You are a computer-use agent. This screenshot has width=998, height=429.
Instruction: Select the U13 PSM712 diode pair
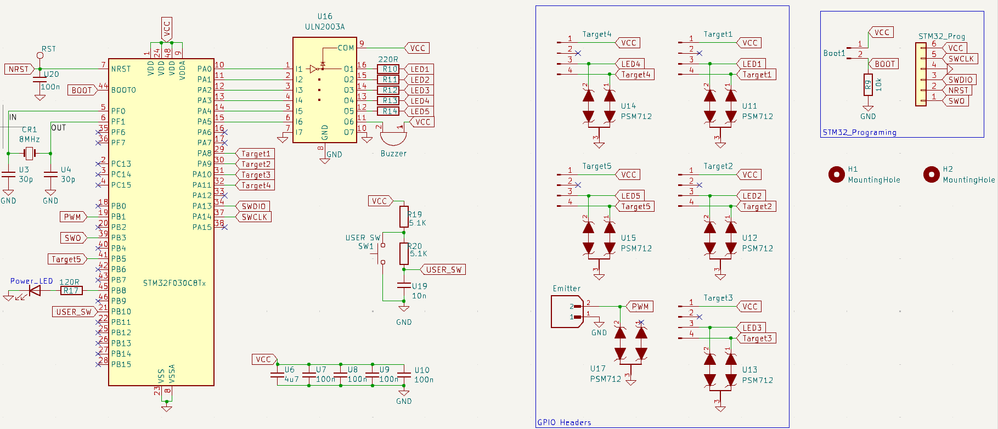[x=720, y=370]
